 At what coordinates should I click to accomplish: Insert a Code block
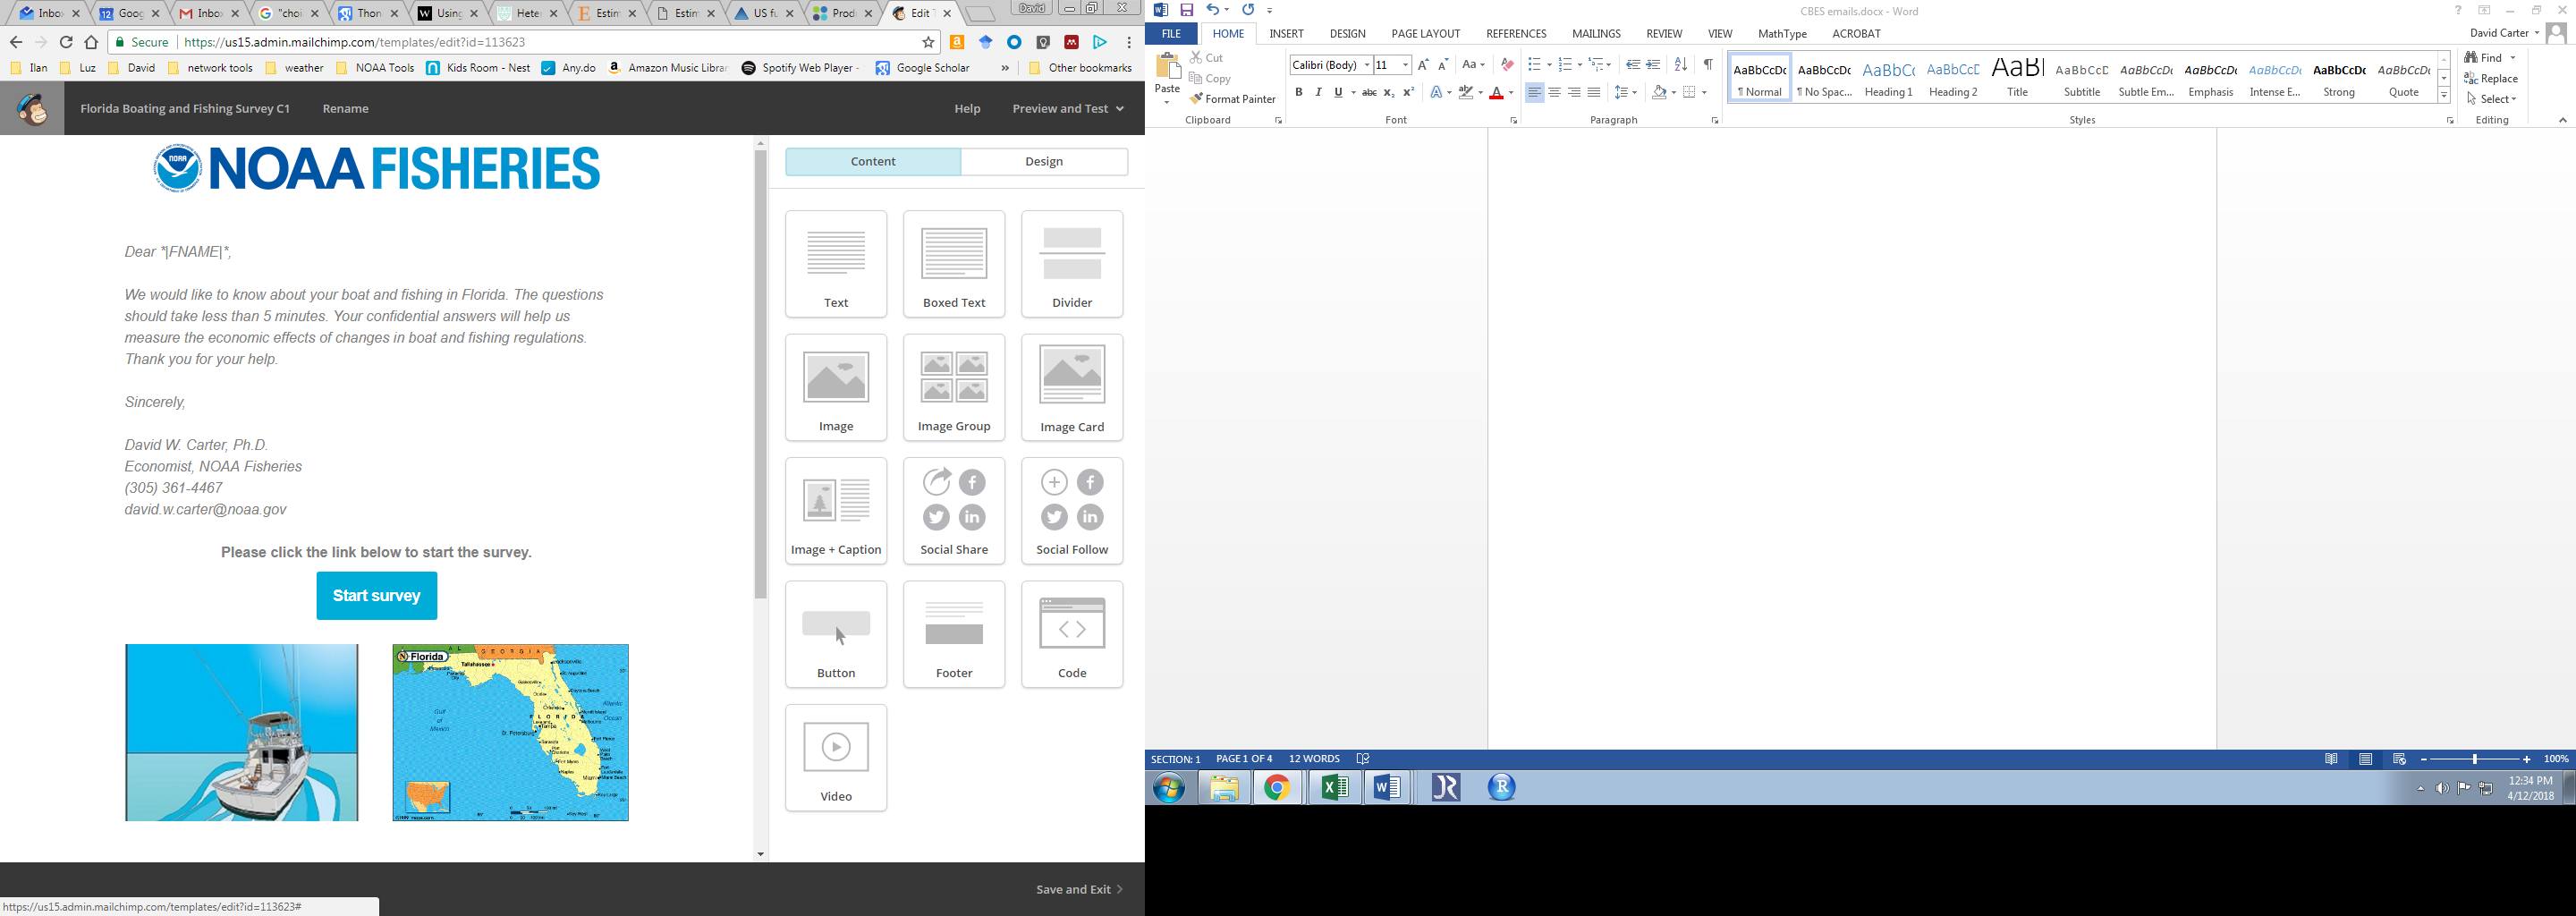pyautogui.click(x=1072, y=635)
